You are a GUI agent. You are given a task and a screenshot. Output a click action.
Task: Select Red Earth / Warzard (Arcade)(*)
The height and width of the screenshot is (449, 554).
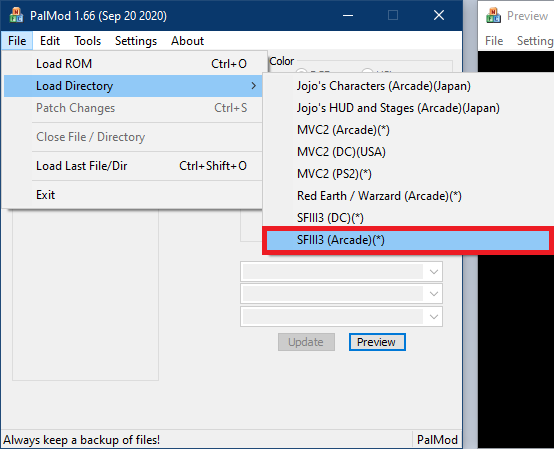(x=408, y=196)
